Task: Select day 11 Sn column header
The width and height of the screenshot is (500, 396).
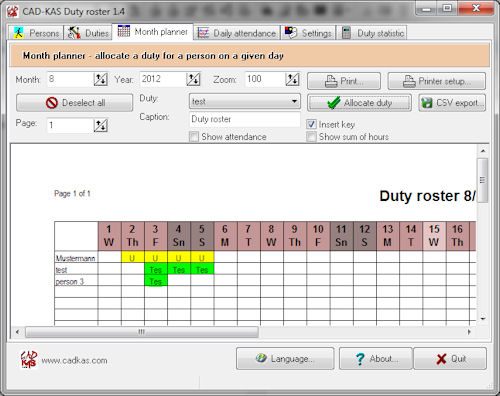Action: [342, 236]
